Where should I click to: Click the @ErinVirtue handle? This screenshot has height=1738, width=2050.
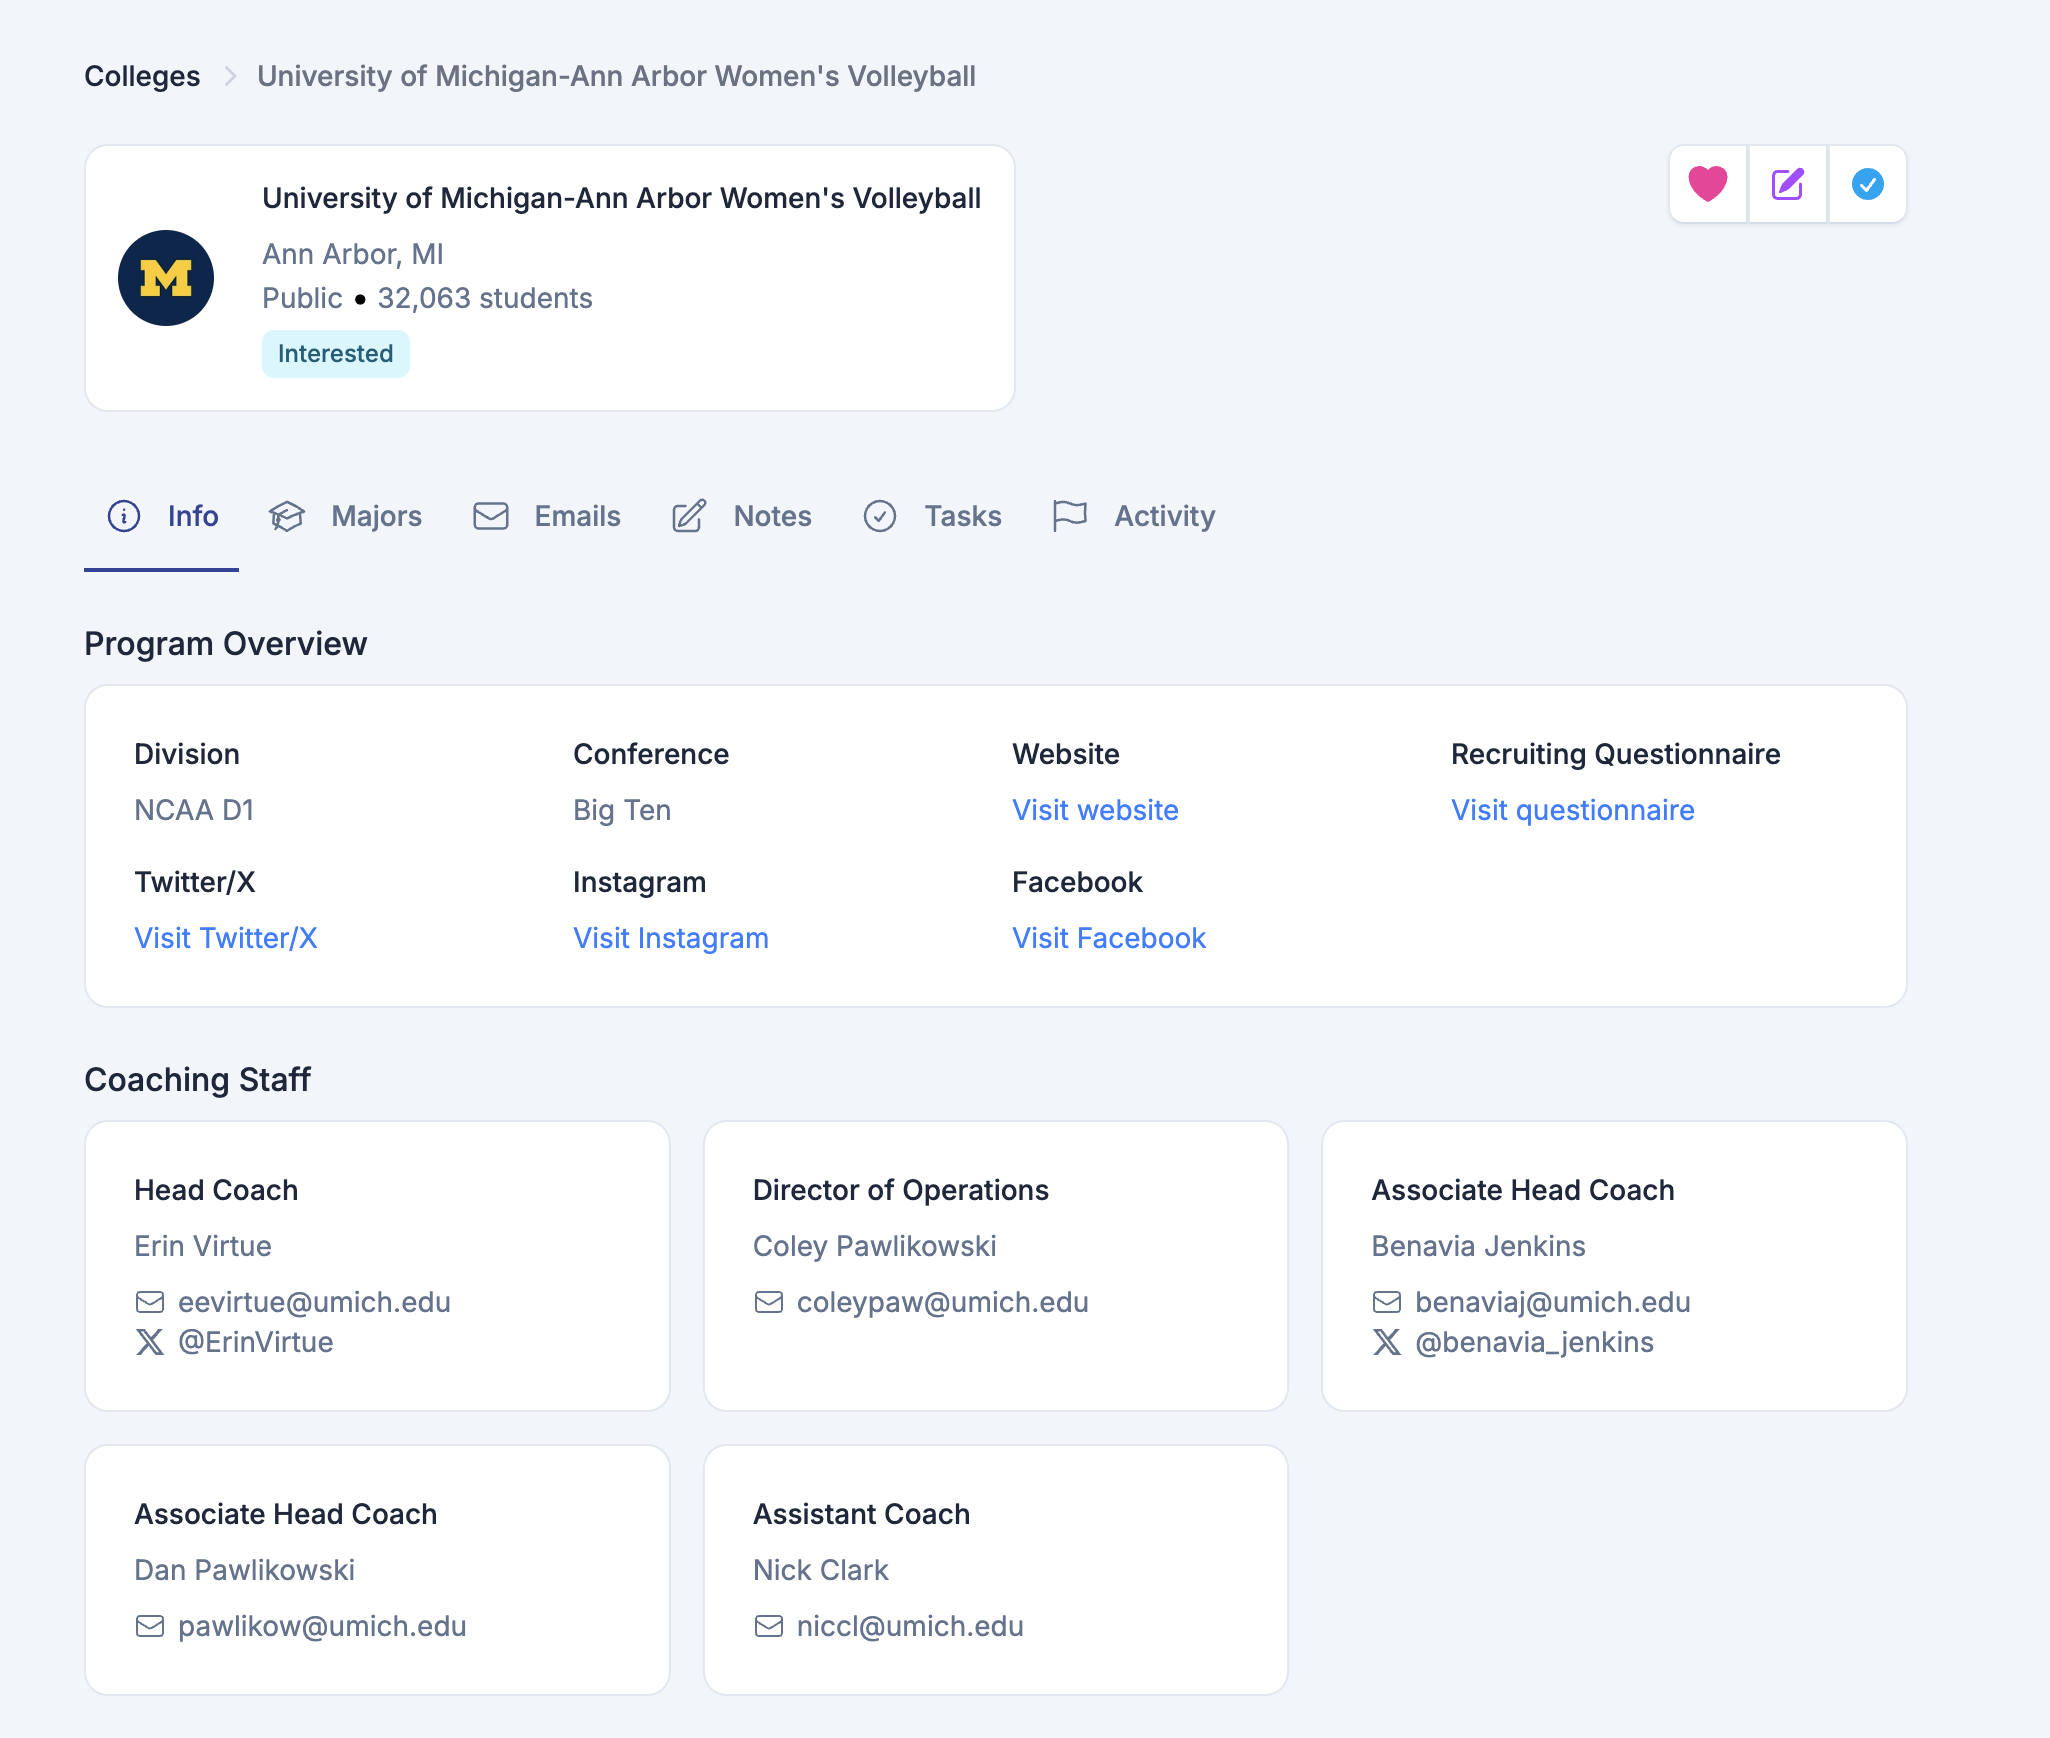click(x=256, y=1342)
